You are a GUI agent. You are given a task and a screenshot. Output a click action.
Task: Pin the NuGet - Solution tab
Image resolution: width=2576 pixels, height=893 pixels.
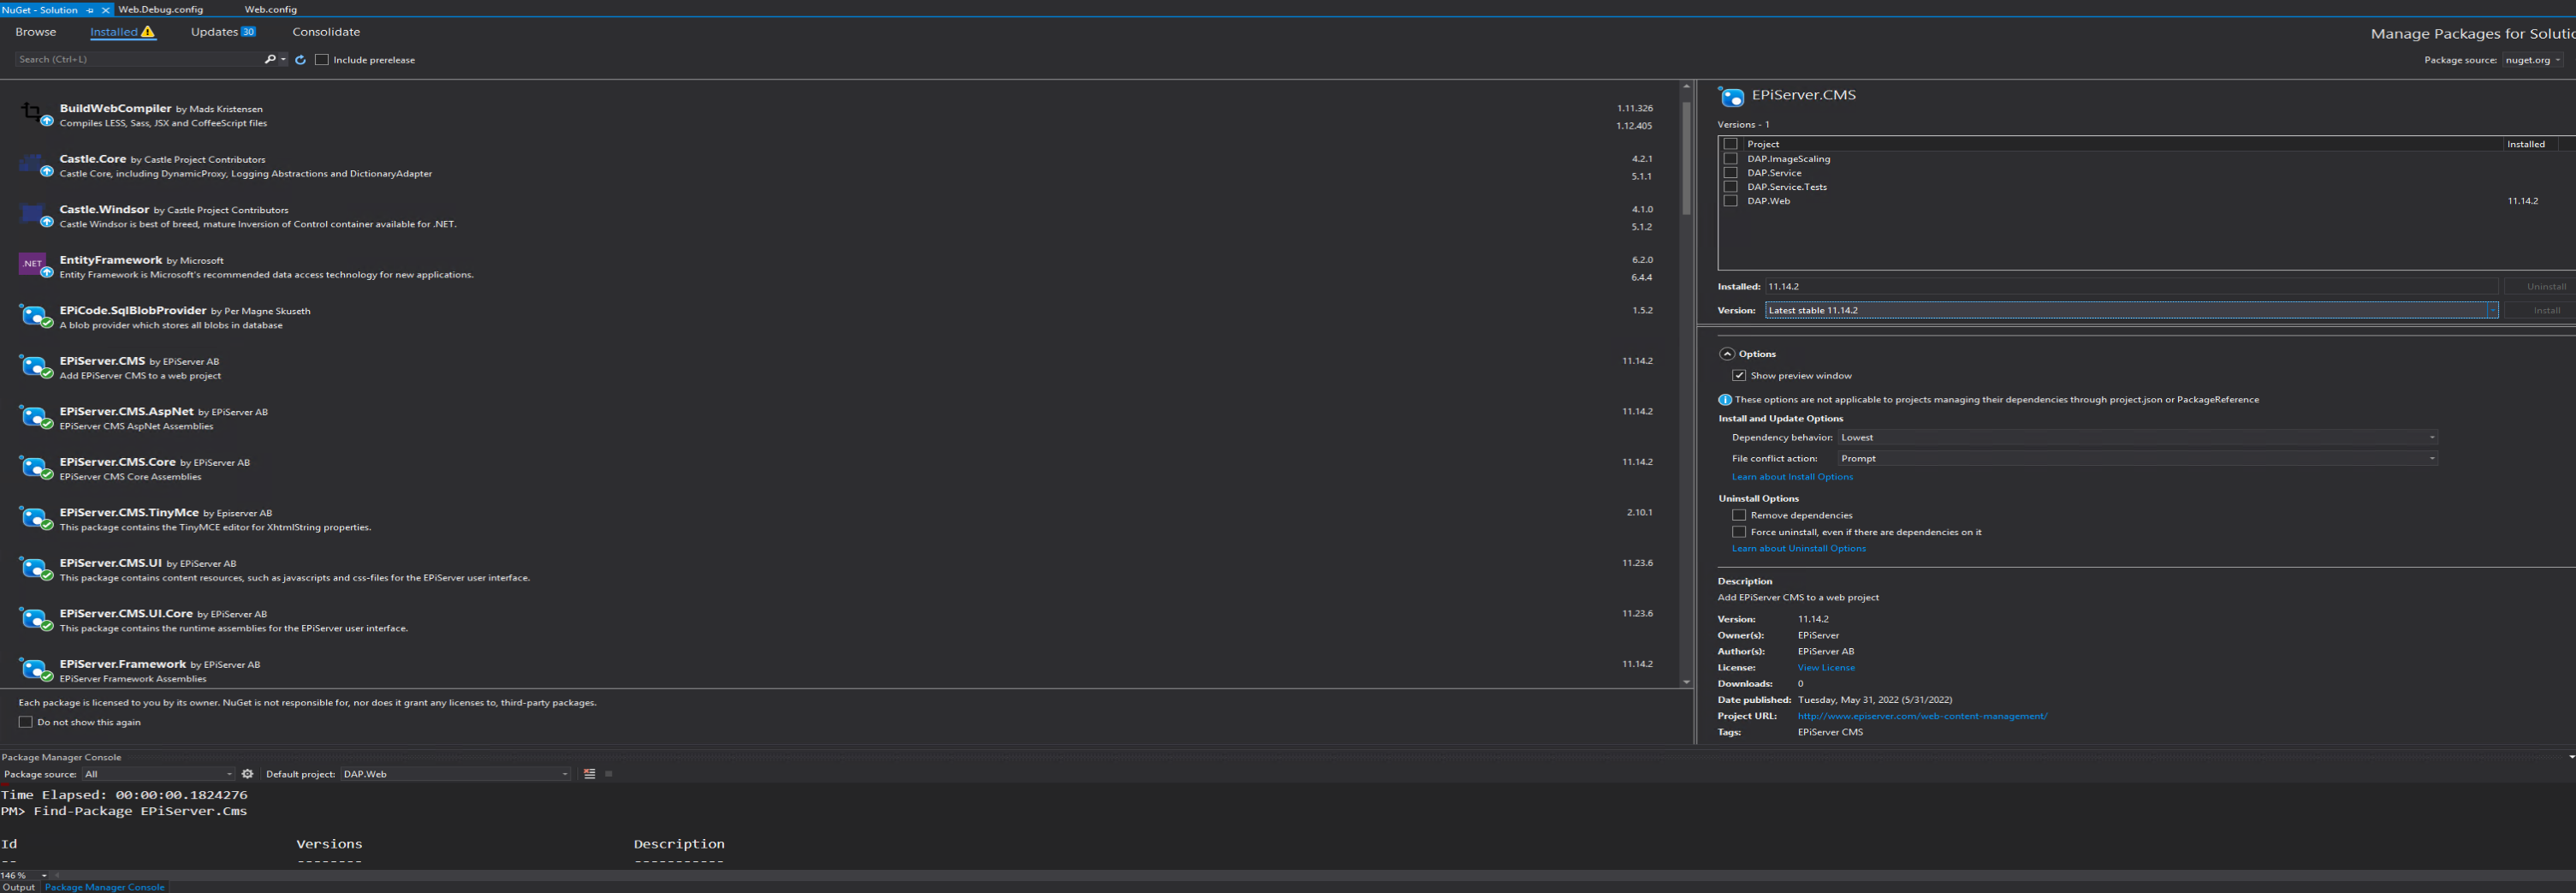(90, 10)
